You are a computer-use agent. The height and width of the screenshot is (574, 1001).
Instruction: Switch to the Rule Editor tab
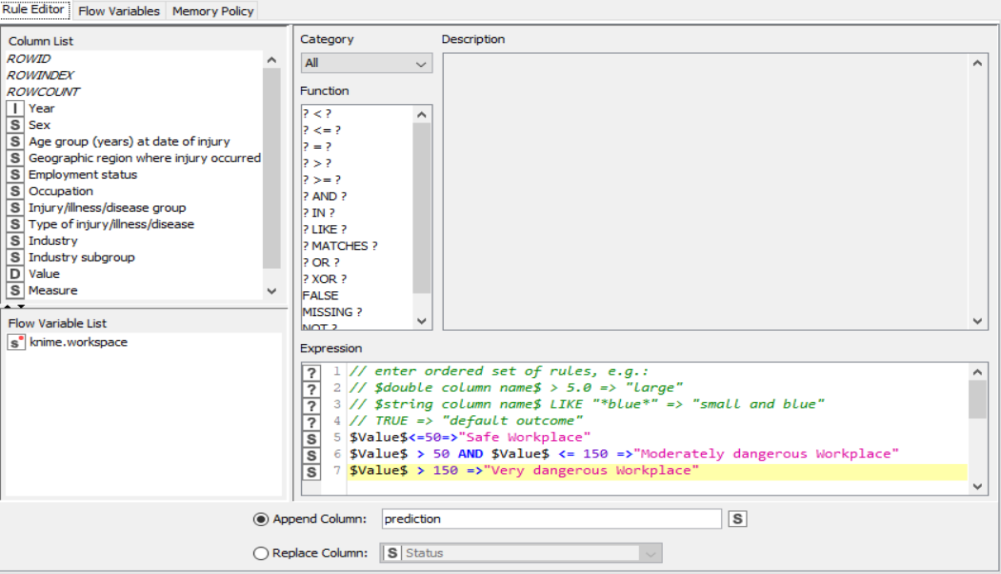(x=33, y=10)
